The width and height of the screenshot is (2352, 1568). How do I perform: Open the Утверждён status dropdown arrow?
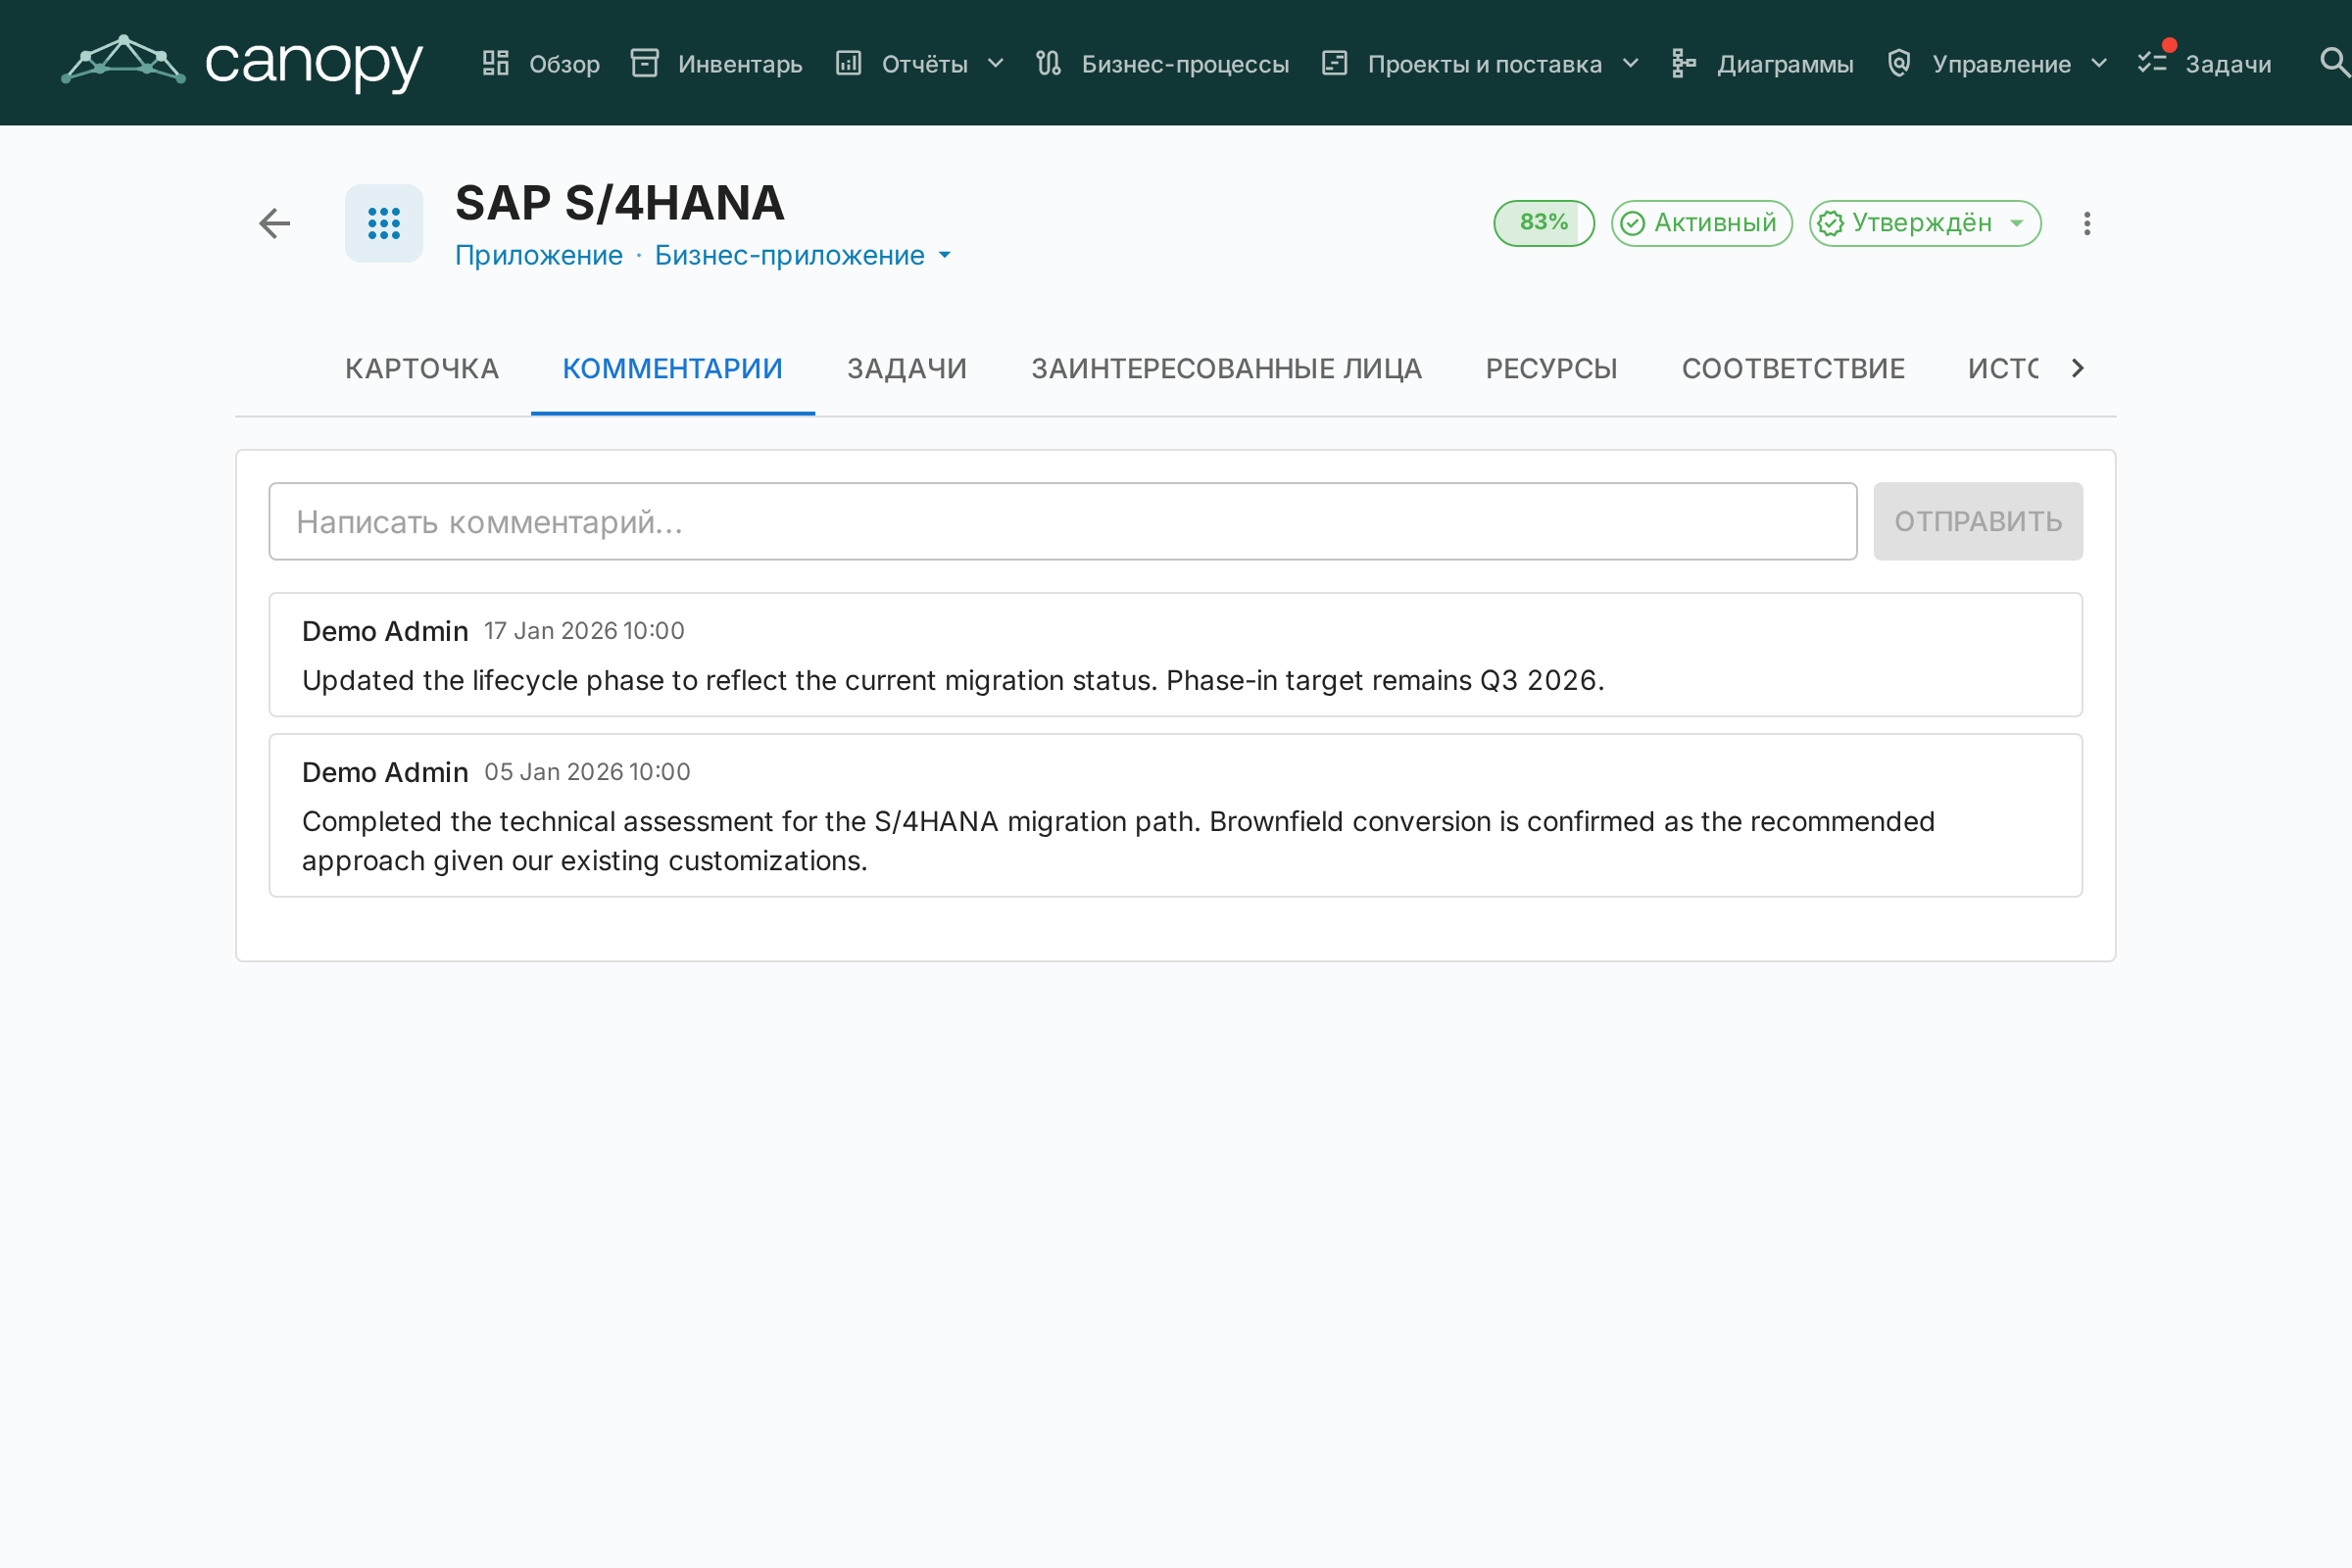point(2017,223)
